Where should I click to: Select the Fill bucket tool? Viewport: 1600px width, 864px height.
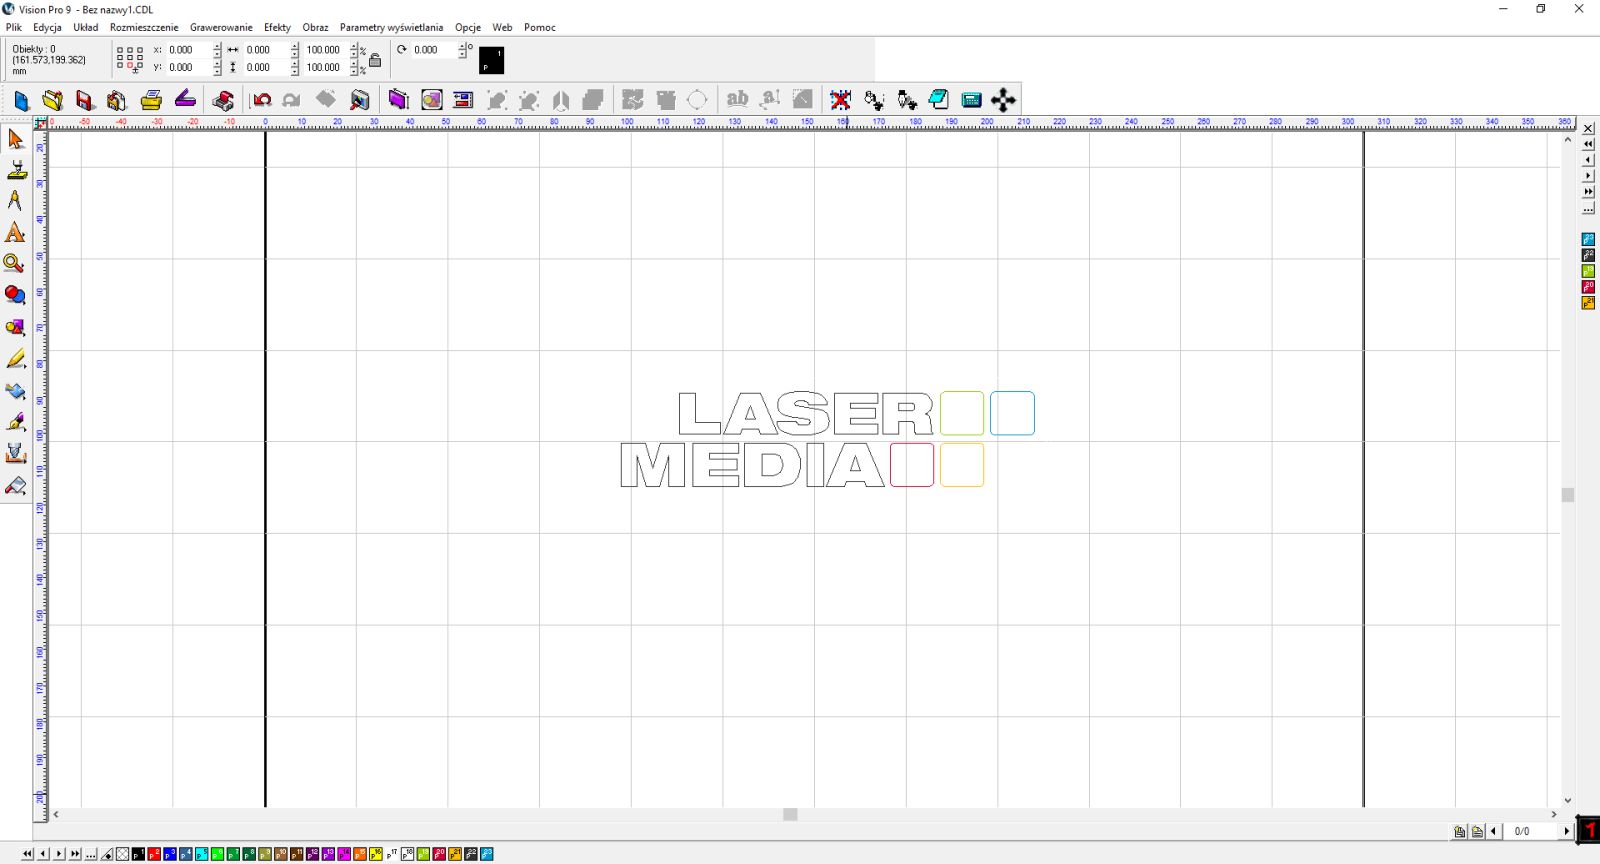click(15, 391)
